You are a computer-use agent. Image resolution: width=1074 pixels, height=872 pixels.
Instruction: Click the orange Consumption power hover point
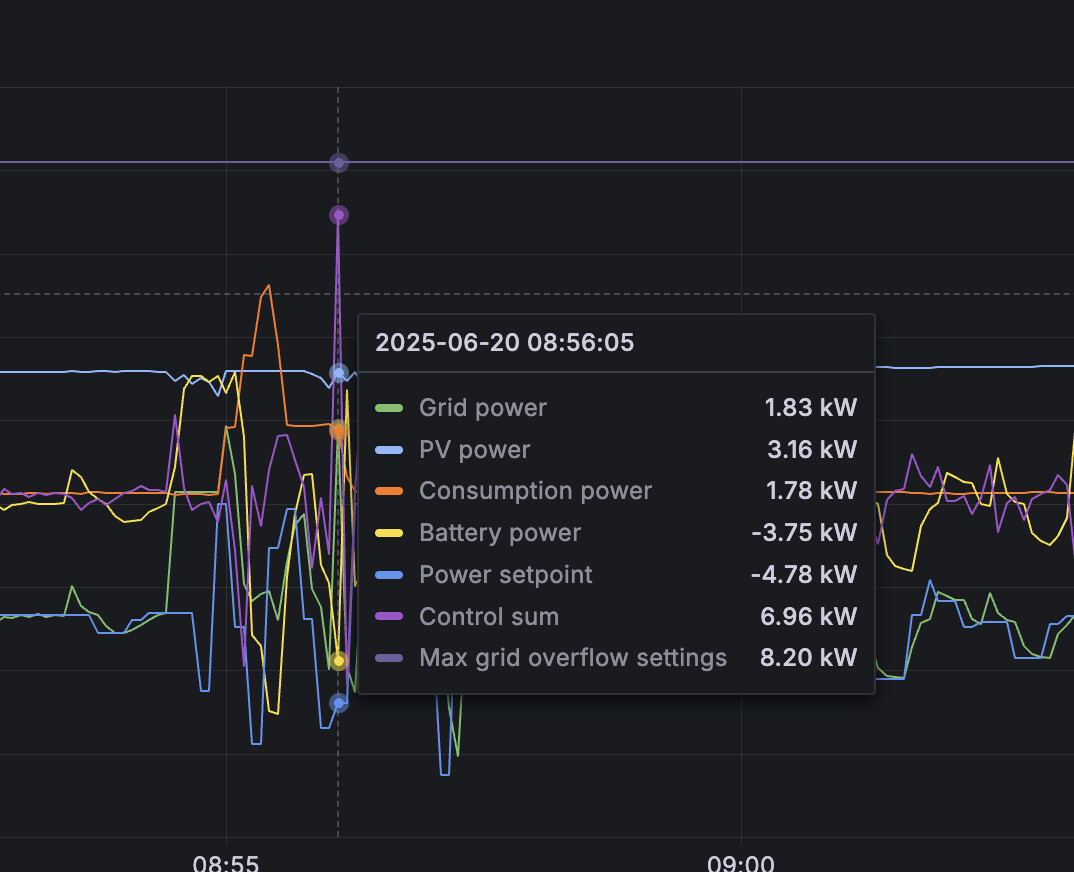(338, 430)
